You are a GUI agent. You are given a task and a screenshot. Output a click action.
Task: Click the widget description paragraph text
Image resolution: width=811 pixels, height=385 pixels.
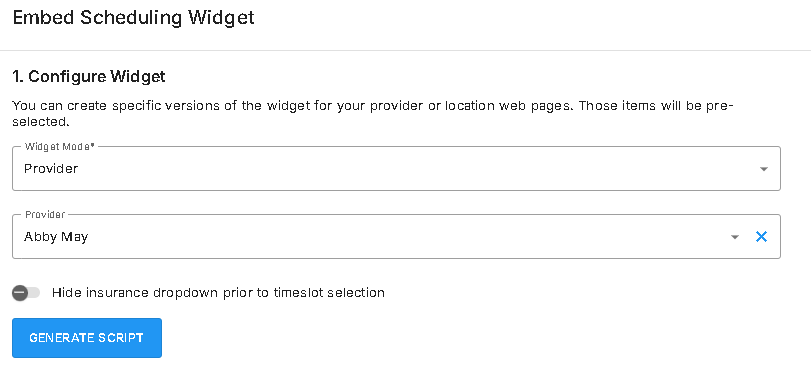coord(372,114)
